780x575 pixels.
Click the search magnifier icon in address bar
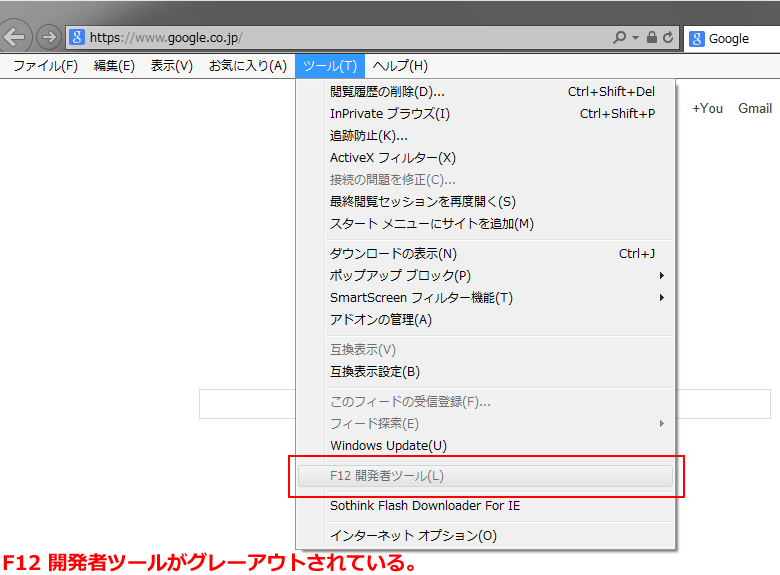[619, 37]
